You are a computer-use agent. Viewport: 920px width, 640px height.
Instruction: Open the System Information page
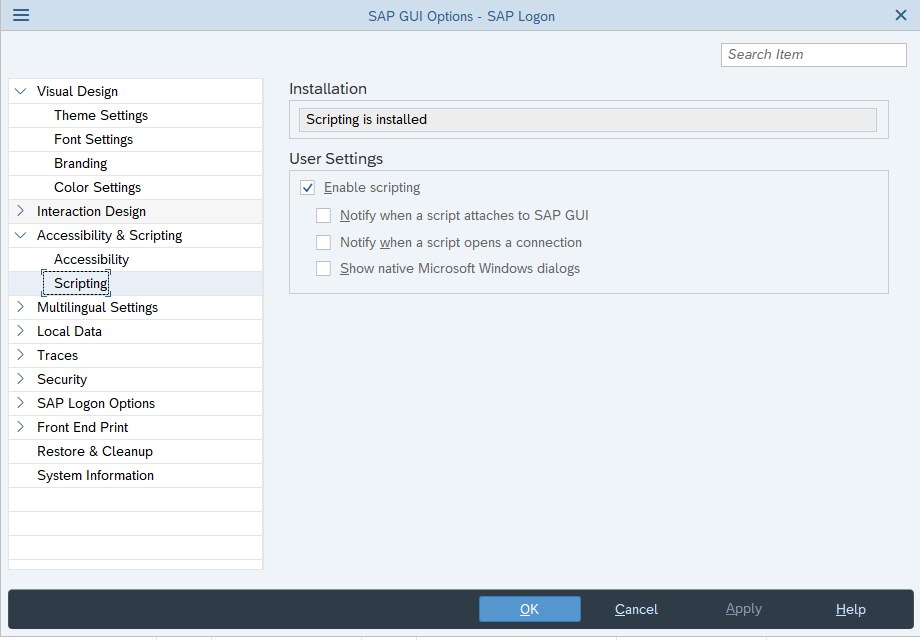tap(95, 475)
